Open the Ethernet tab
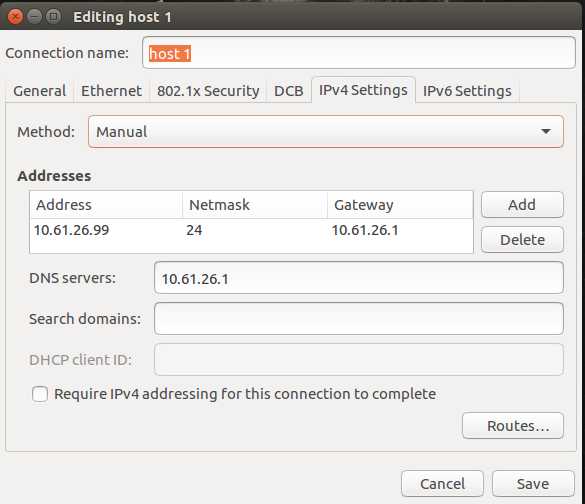The height and width of the screenshot is (504, 585). tap(111, 91)
